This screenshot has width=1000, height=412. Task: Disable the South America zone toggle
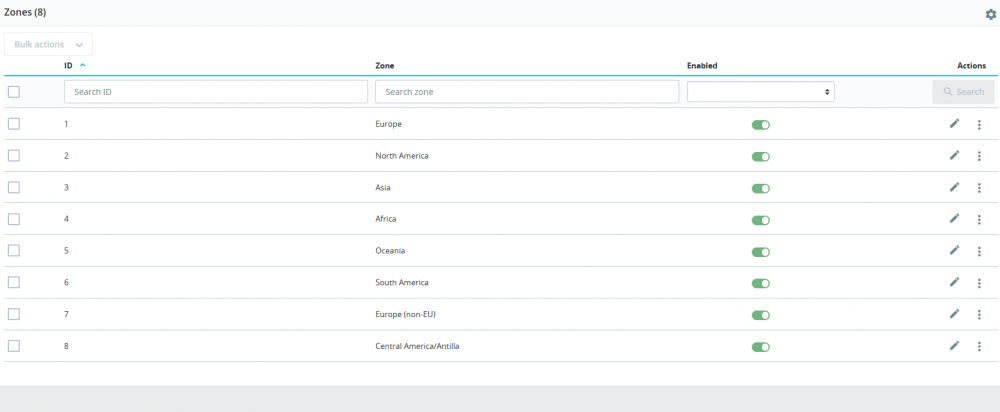pos(761,283)
